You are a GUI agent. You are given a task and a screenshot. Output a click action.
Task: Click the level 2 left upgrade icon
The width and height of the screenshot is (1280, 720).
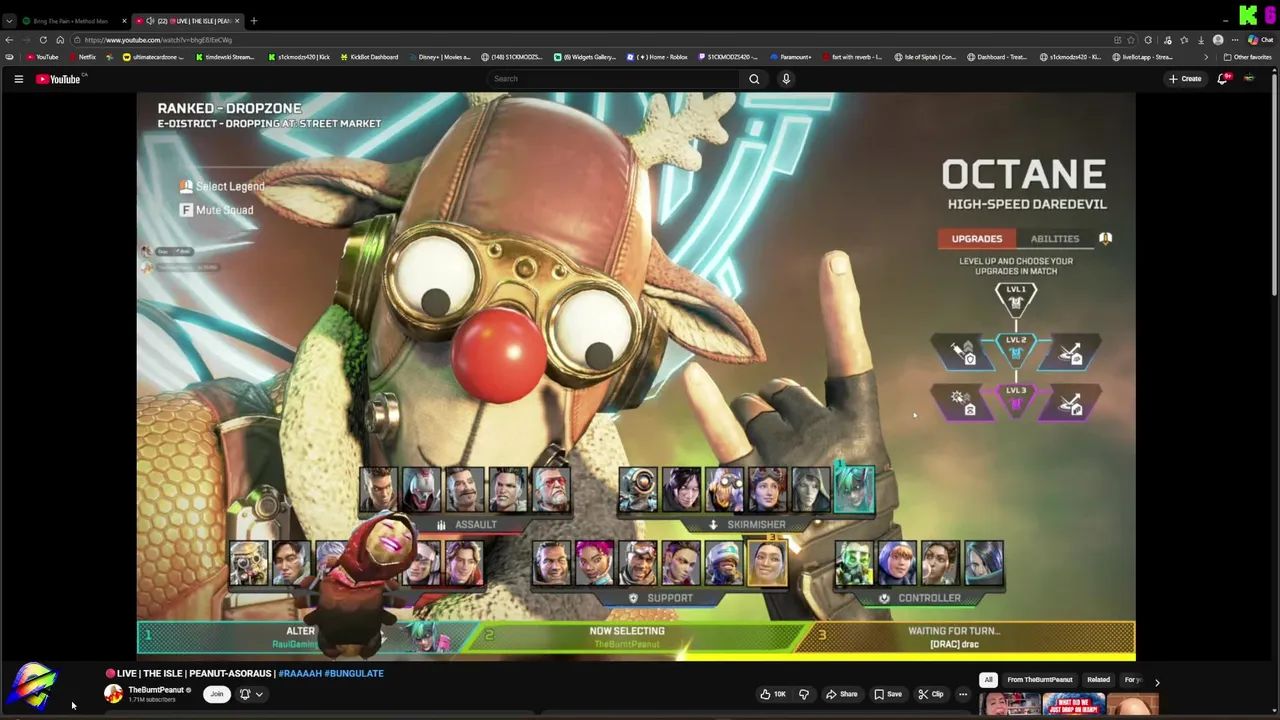coord(963,353)
